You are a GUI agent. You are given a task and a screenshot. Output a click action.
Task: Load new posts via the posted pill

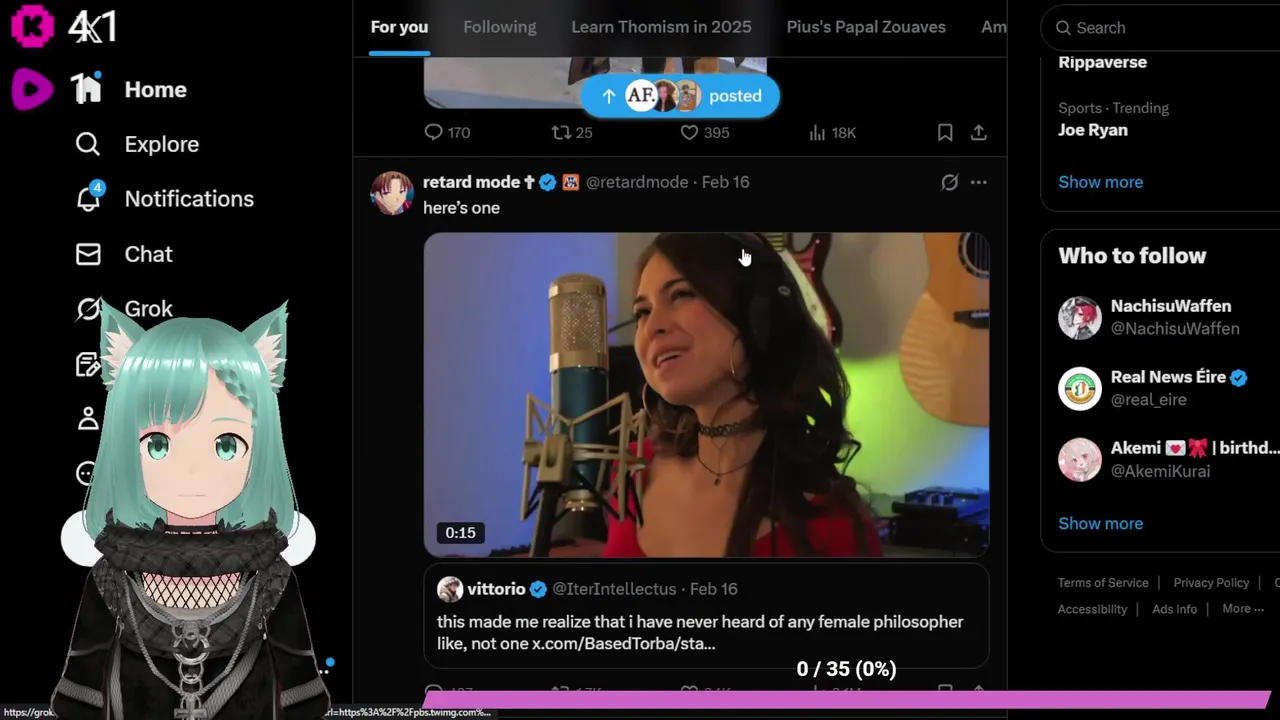click(680, 96)
